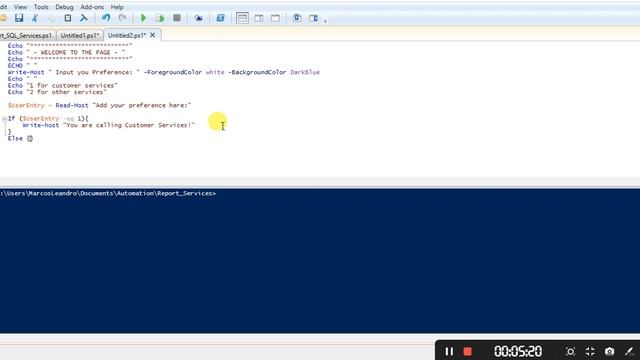Click the grey Redo arrow icon
Image resolution: width=640 pixels, height=360 pixels.
(x=122, y=18)
